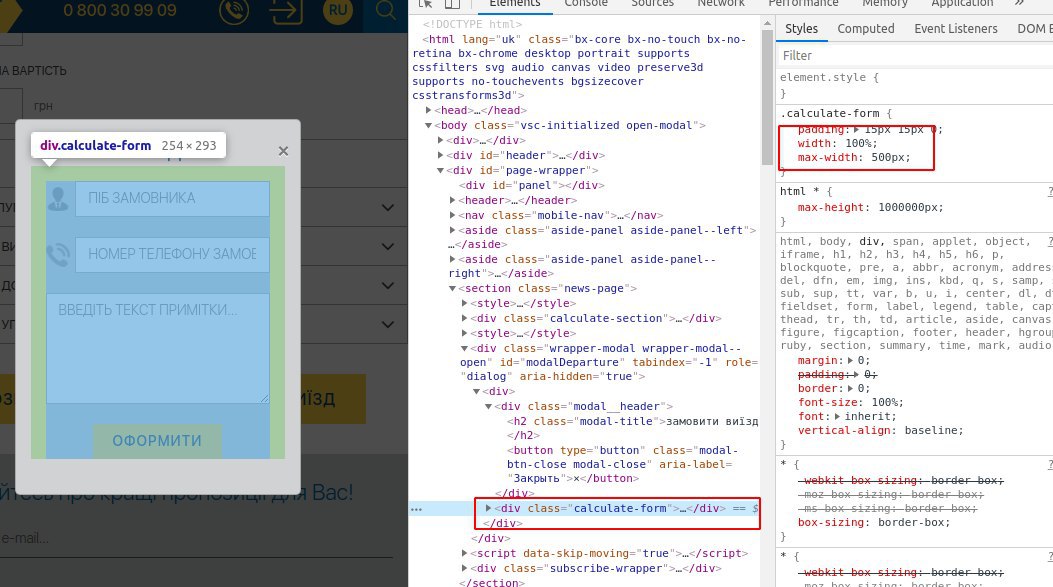Expand the calculate-form div node
The height and width of the screenshot is (587, 1053).
click(488, 508)
